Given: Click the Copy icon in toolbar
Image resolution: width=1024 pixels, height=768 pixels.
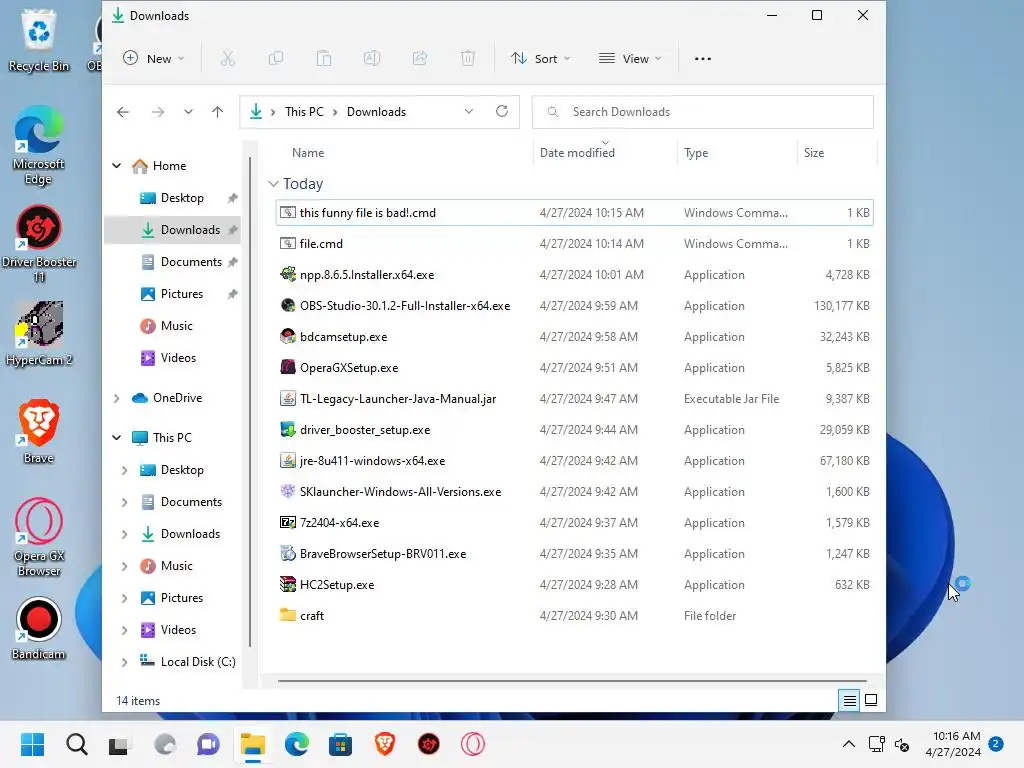Looking at the screenshot, I should click(276, 59).
